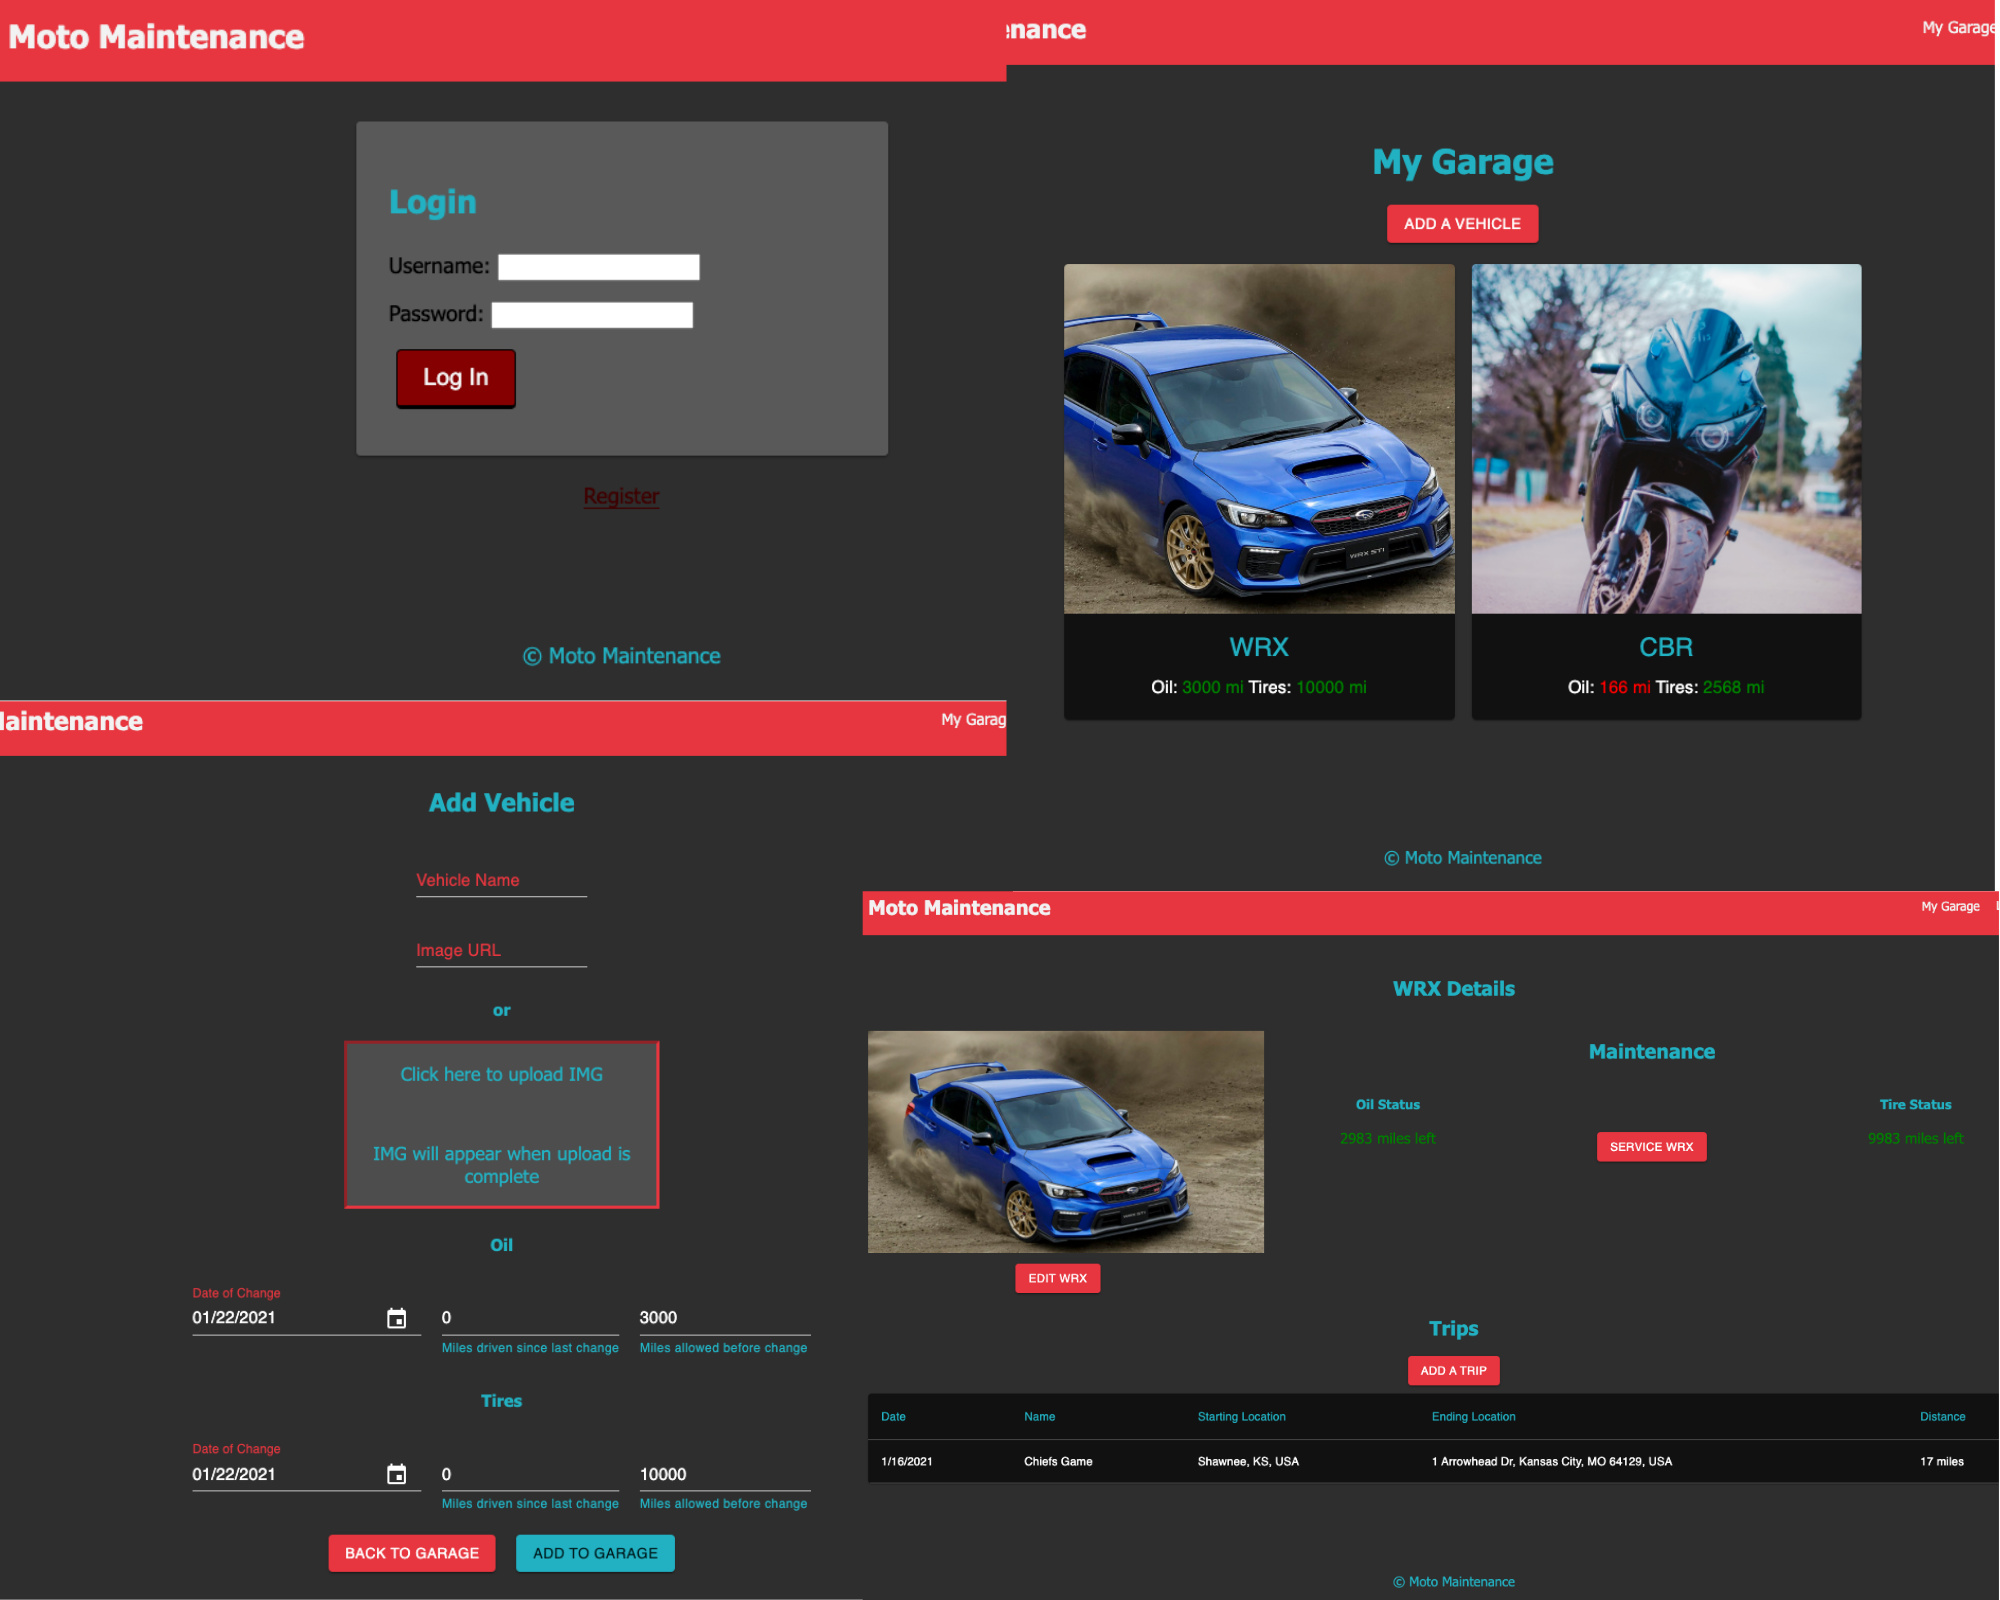This screenshot has height=1600, width=2000.
Task: Click the Date column header in Trips table
Action: [x=893, y=1417]
